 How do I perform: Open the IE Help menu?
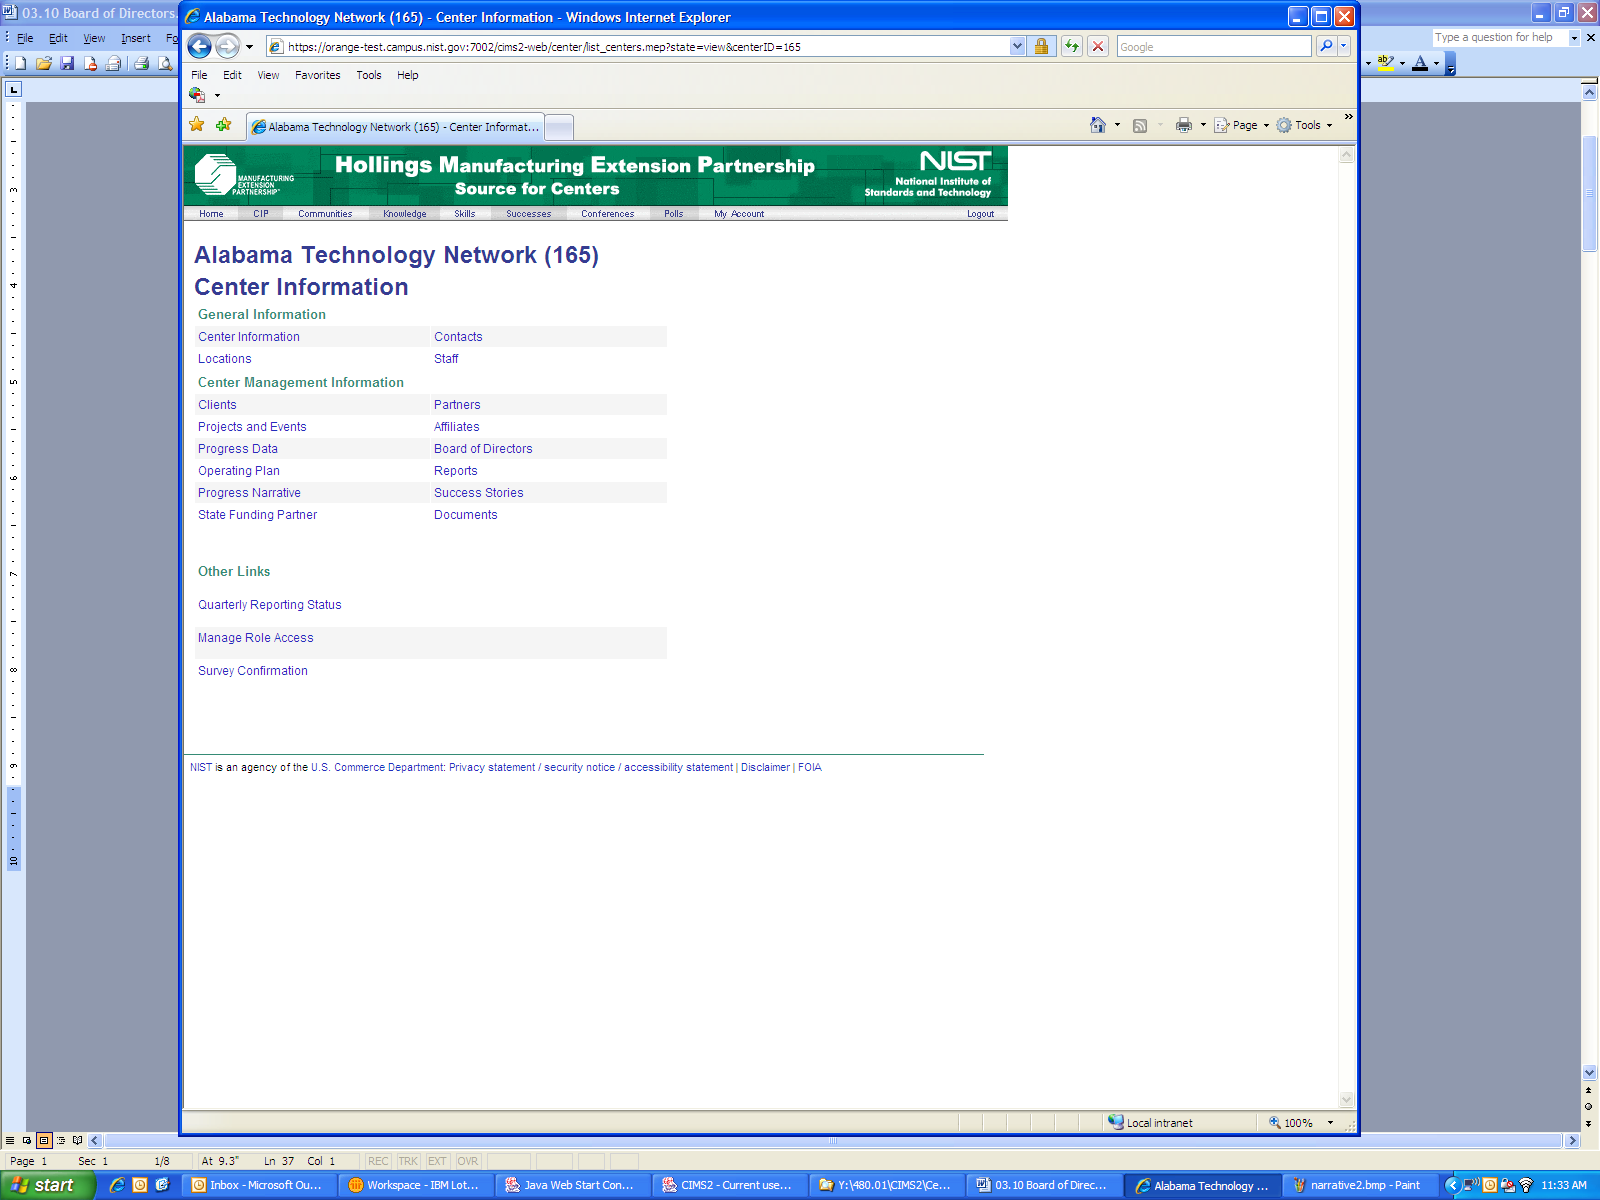click(408, 75)
